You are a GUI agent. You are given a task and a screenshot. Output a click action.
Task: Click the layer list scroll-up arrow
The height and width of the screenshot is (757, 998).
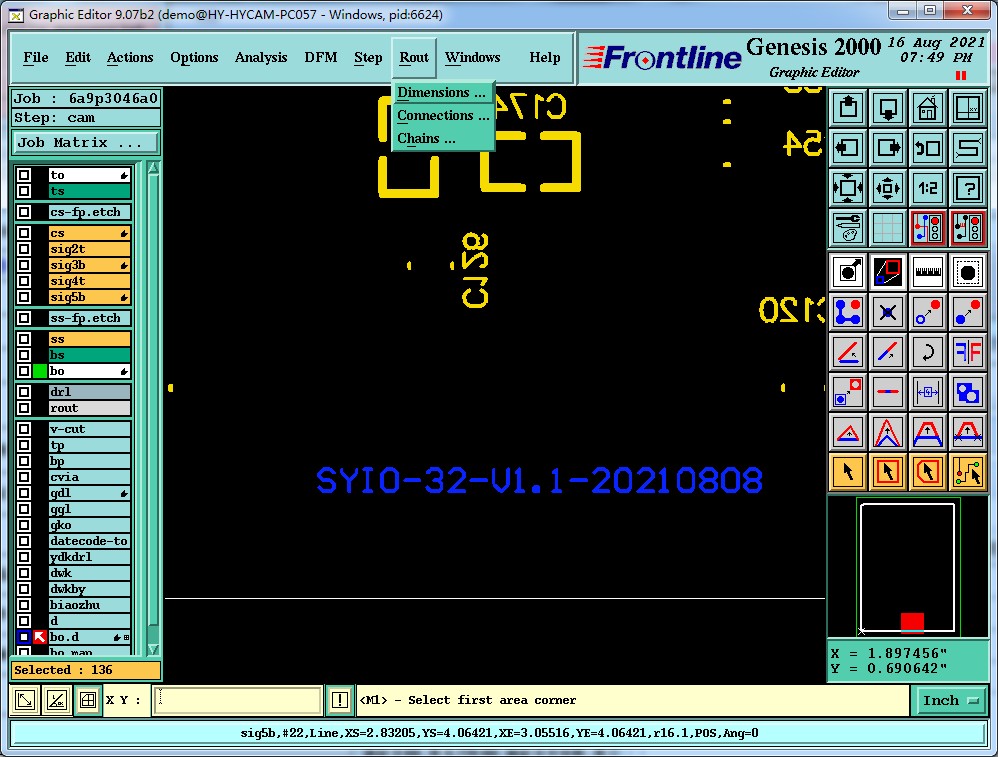[153, 168]
